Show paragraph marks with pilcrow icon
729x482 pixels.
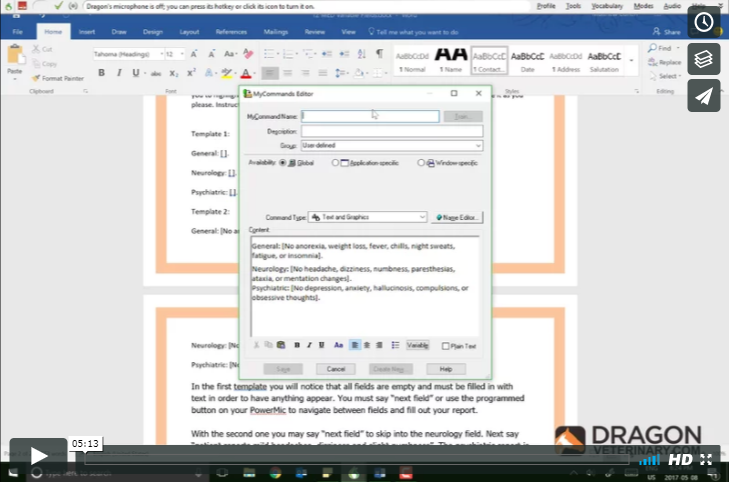[379, 54]
